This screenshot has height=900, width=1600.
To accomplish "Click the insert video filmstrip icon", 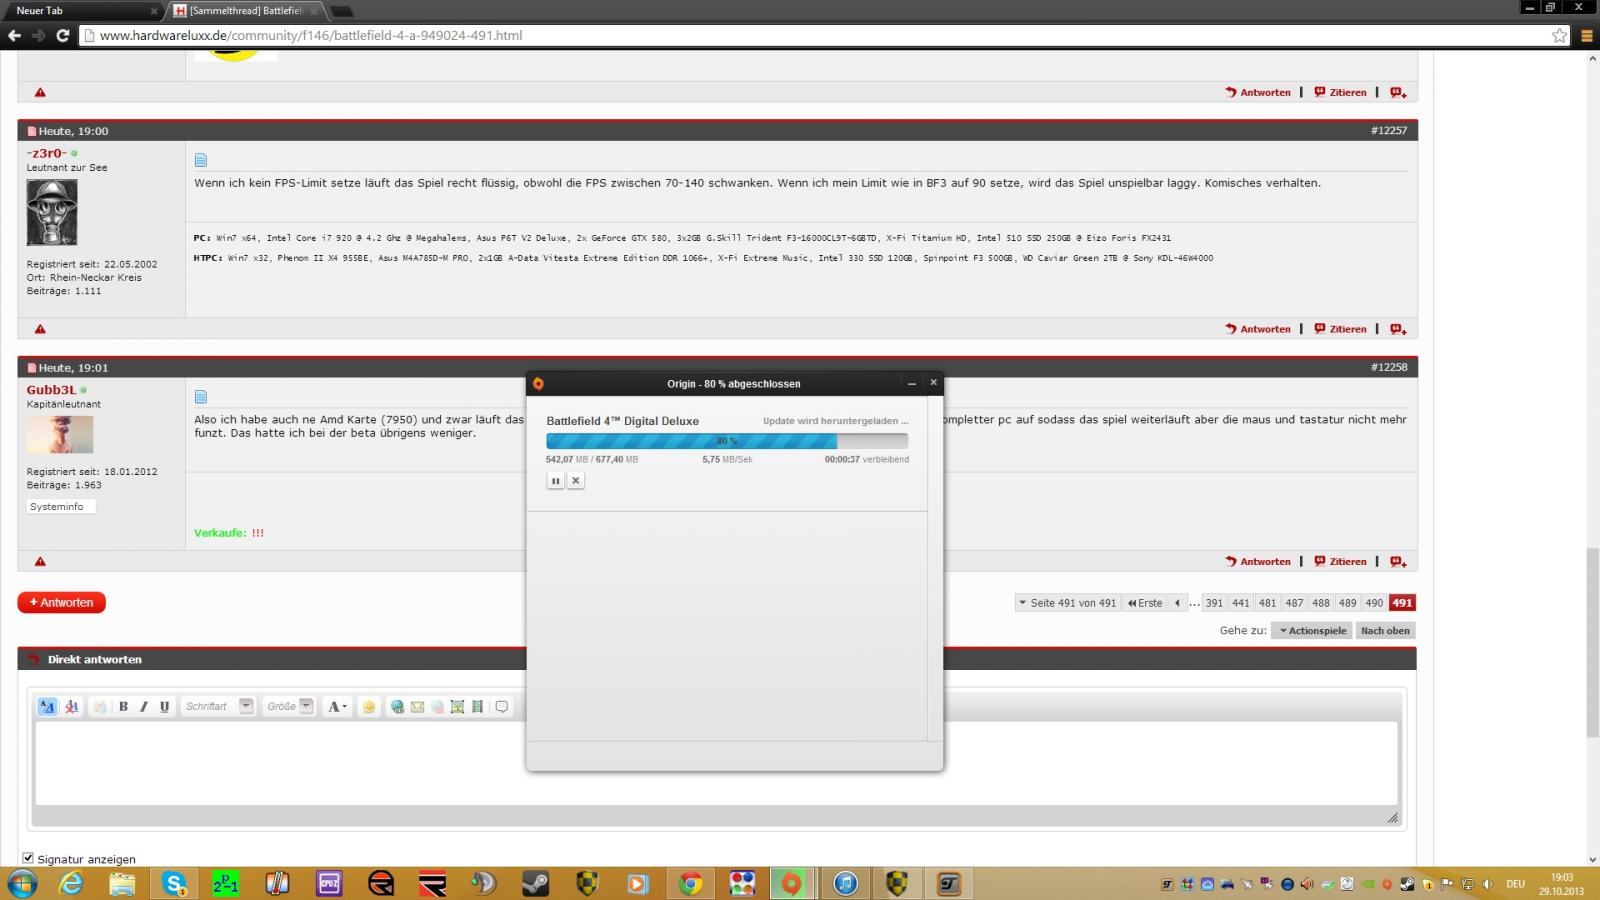I will coord(477,706).
